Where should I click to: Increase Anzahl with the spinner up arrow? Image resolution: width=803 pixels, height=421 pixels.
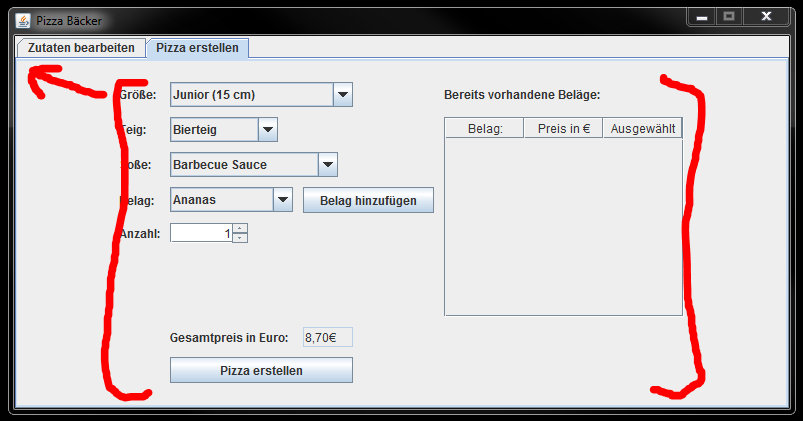240,228
